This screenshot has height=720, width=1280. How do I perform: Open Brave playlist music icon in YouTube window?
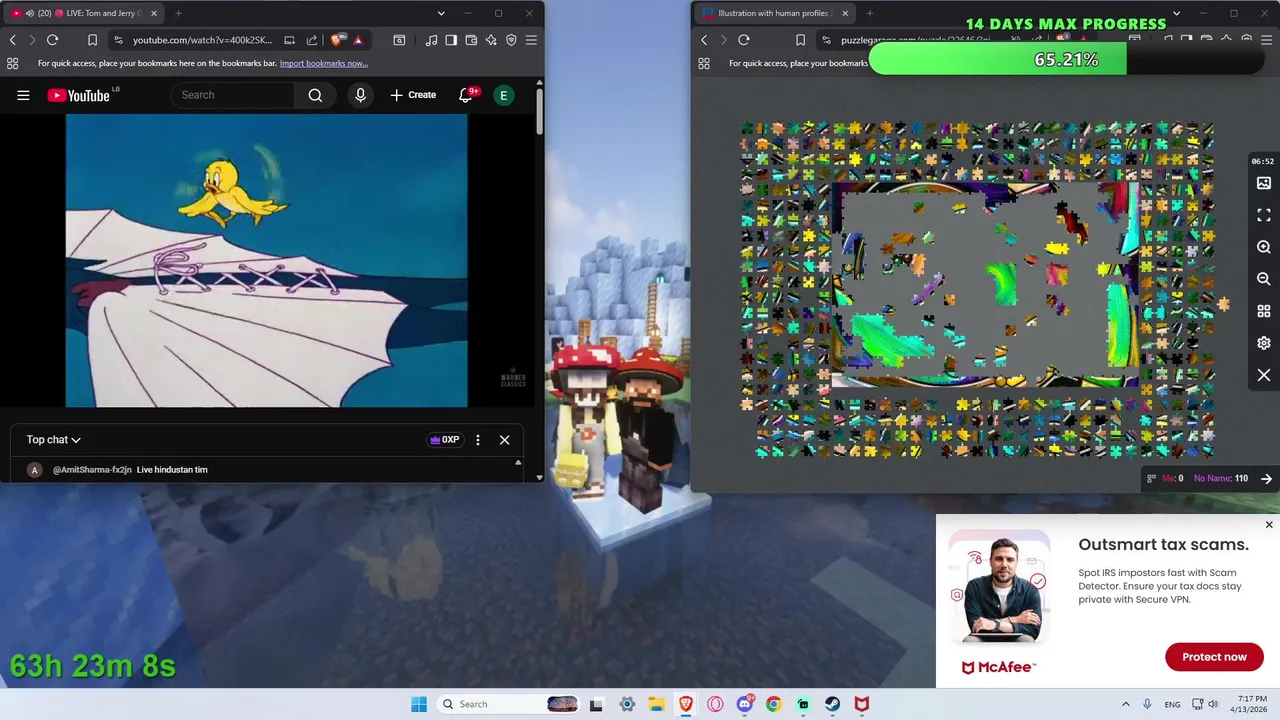431,40
